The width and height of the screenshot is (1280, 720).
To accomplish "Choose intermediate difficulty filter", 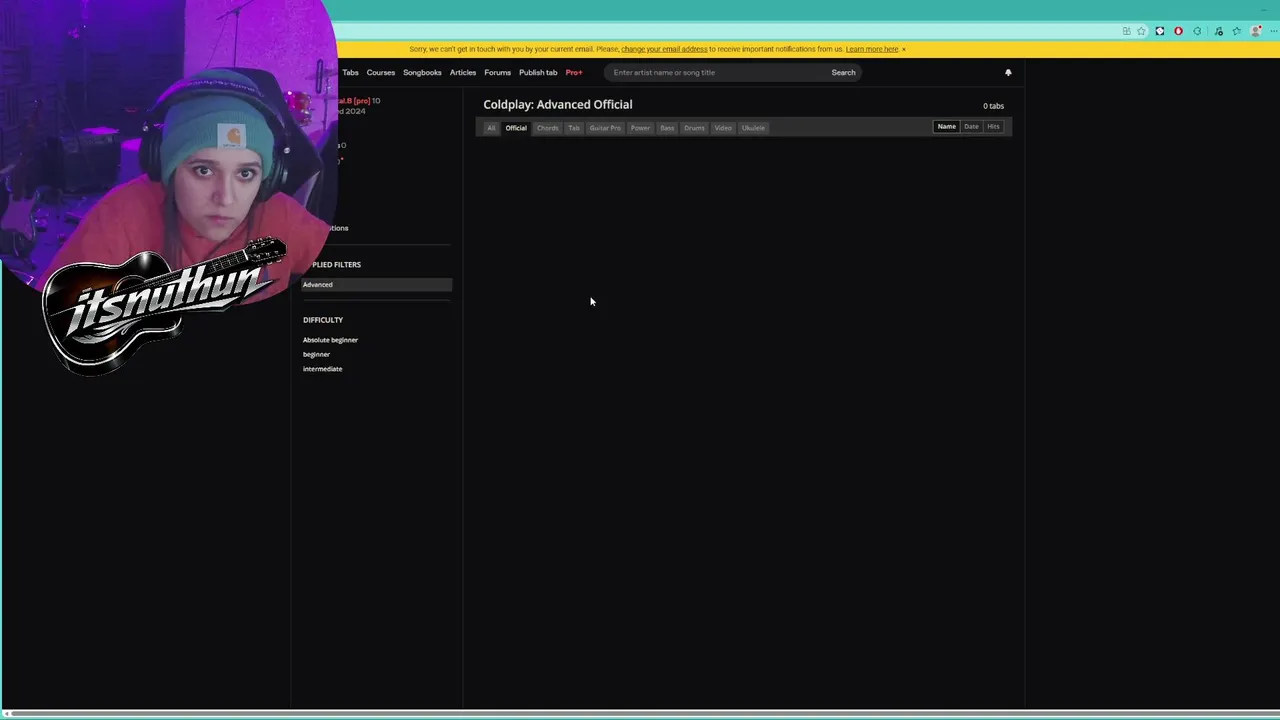I will [x=322, y=369].
